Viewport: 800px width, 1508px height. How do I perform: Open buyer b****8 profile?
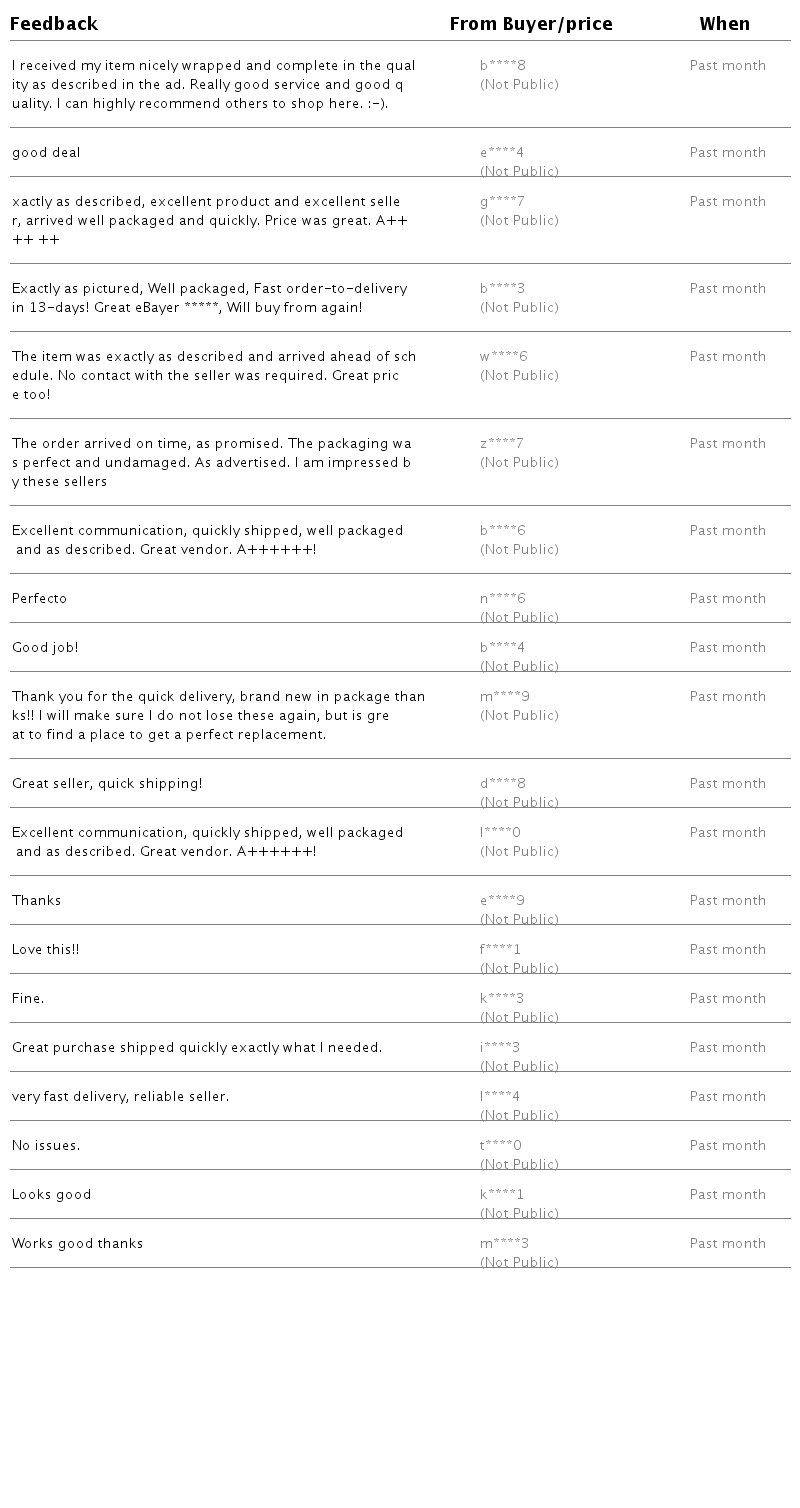point(503,66)
